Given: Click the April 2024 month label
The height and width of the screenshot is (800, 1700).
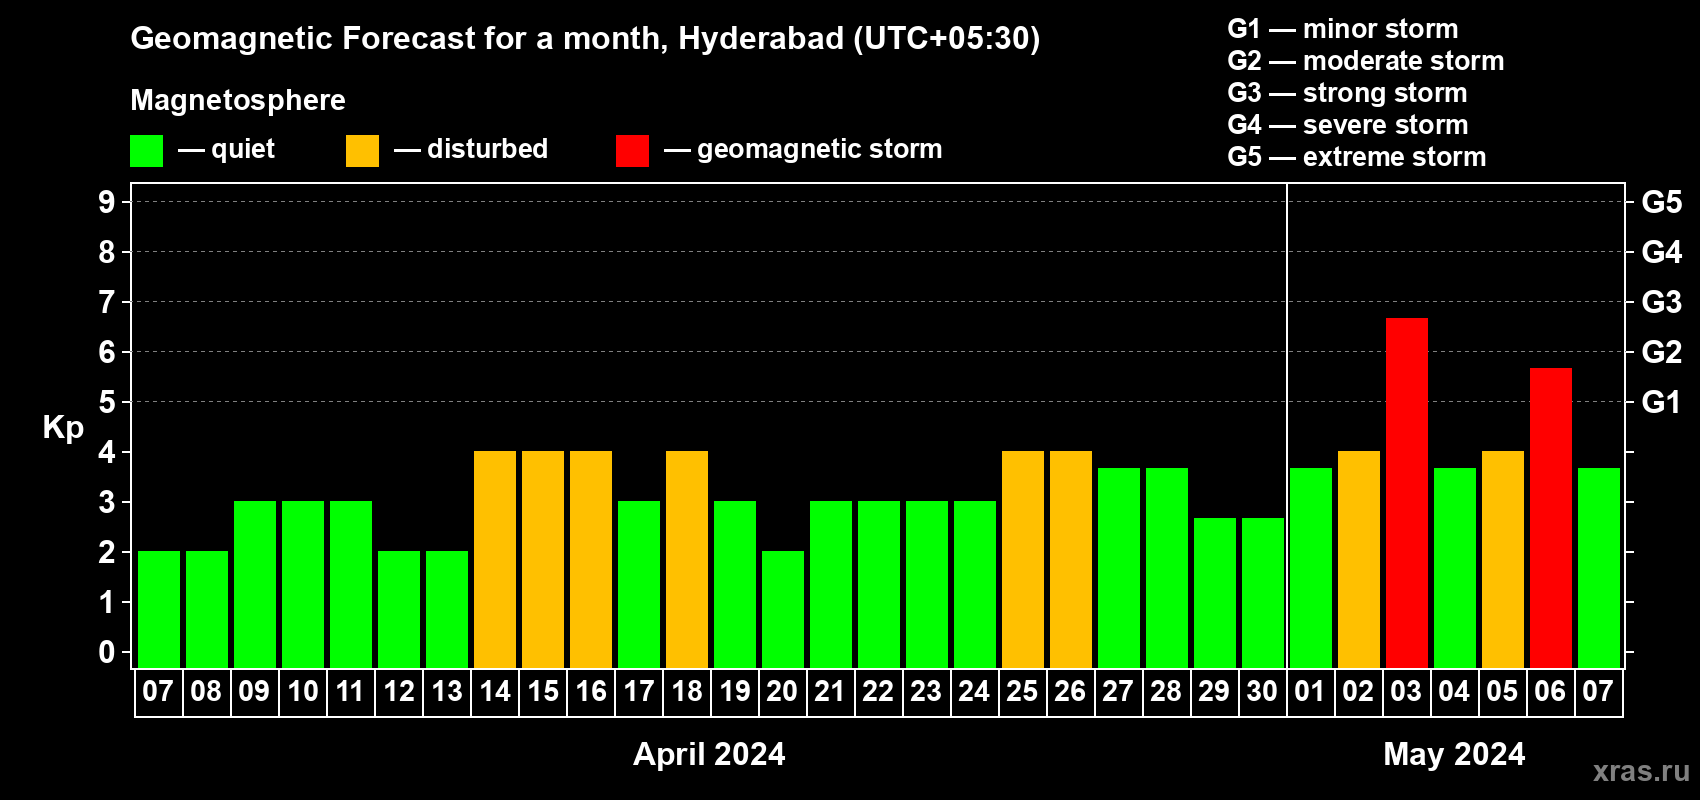Looking at the screenshot, I should click(x=709, y=754).
